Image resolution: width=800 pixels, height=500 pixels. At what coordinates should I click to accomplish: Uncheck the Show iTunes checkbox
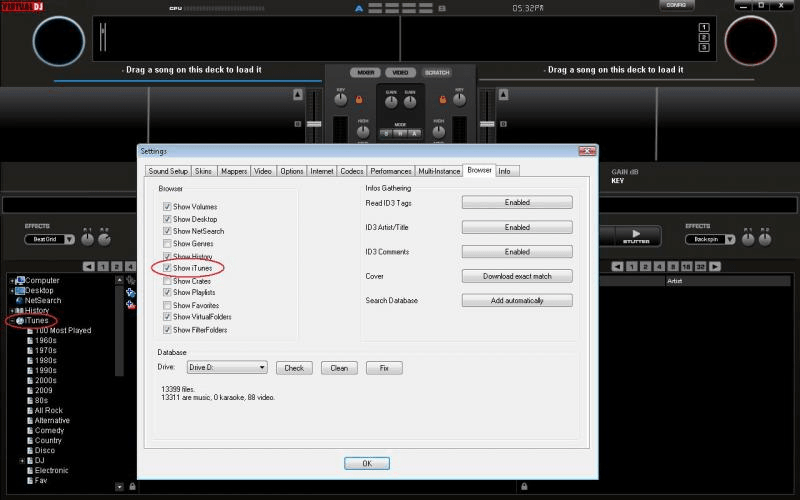point(166,268)
